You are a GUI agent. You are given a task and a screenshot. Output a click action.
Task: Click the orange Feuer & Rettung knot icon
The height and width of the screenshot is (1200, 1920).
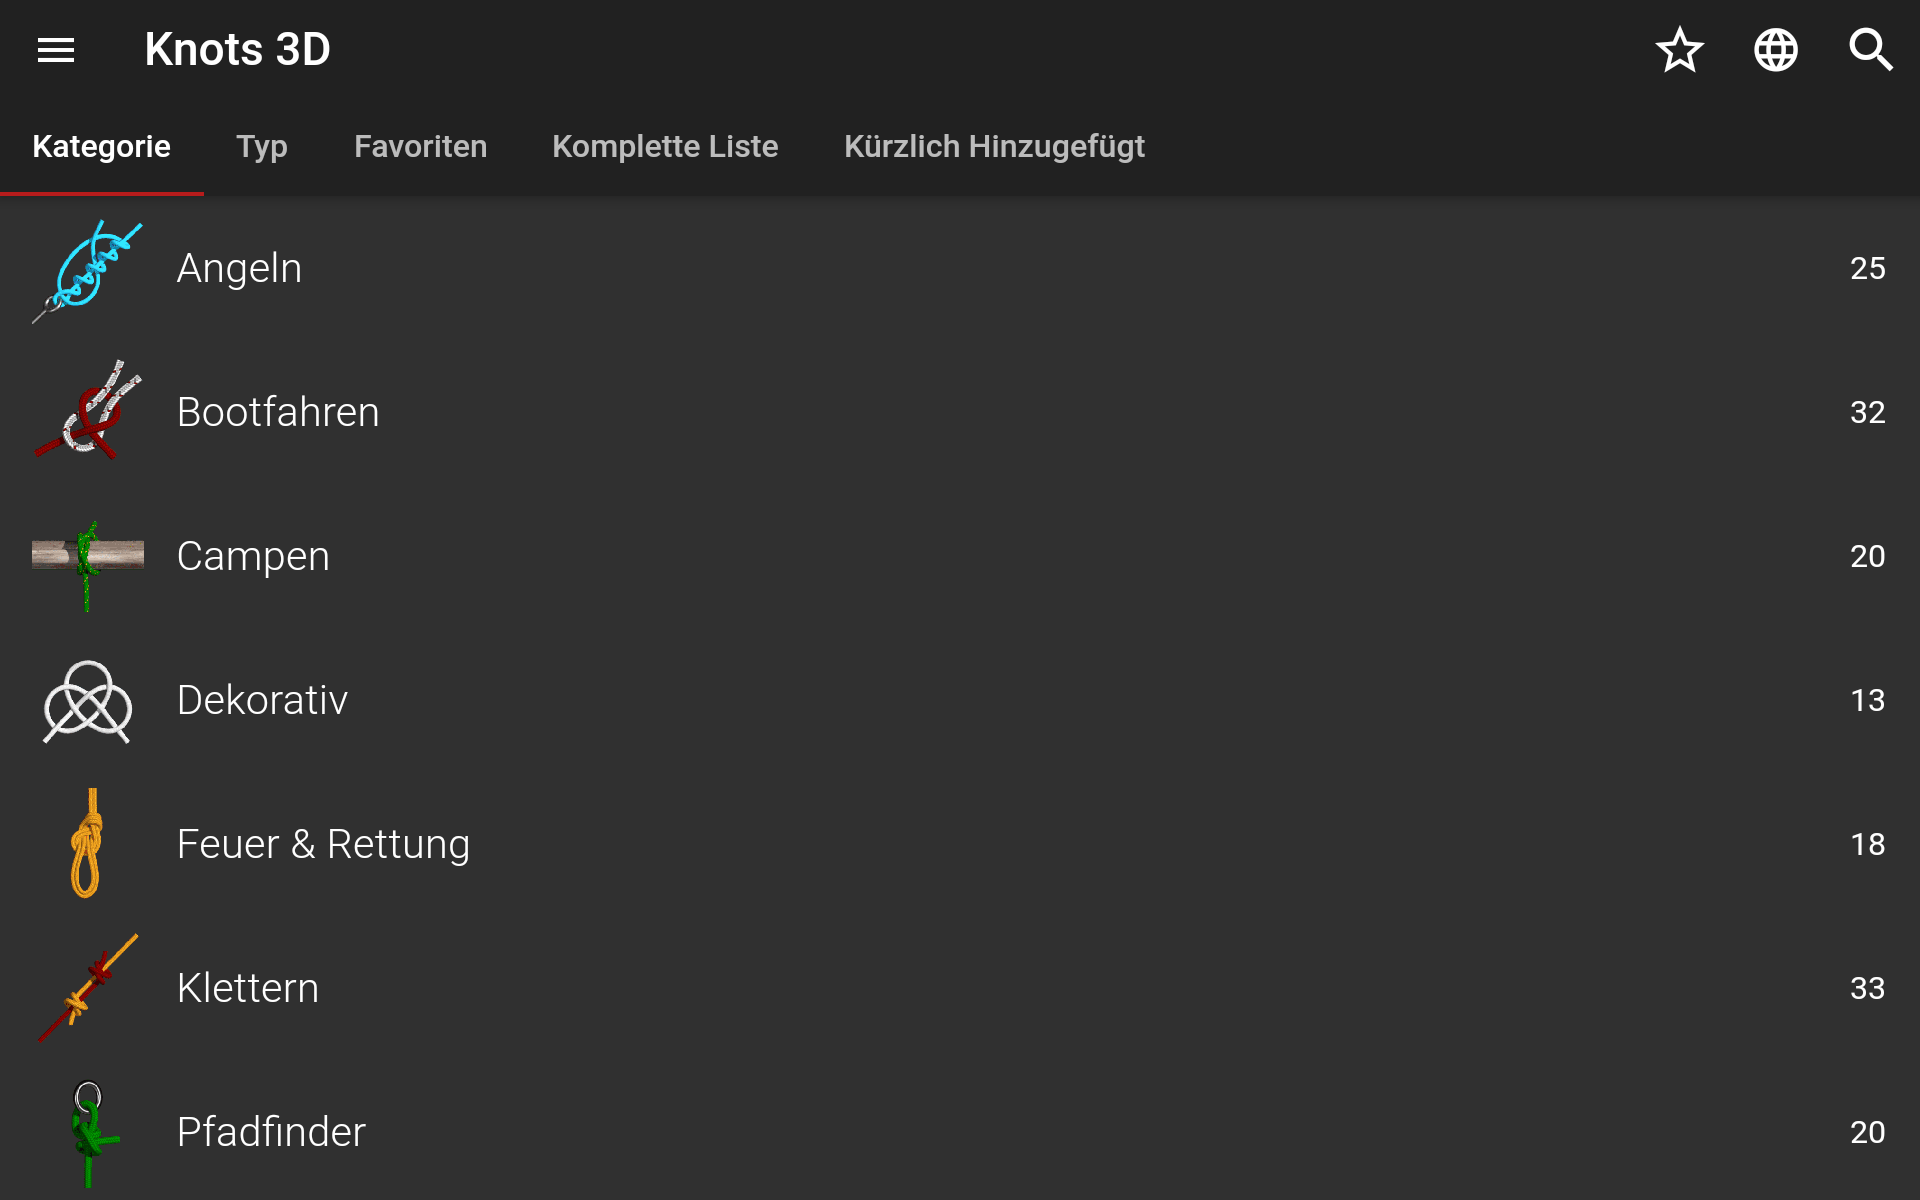tap(88, 843)
